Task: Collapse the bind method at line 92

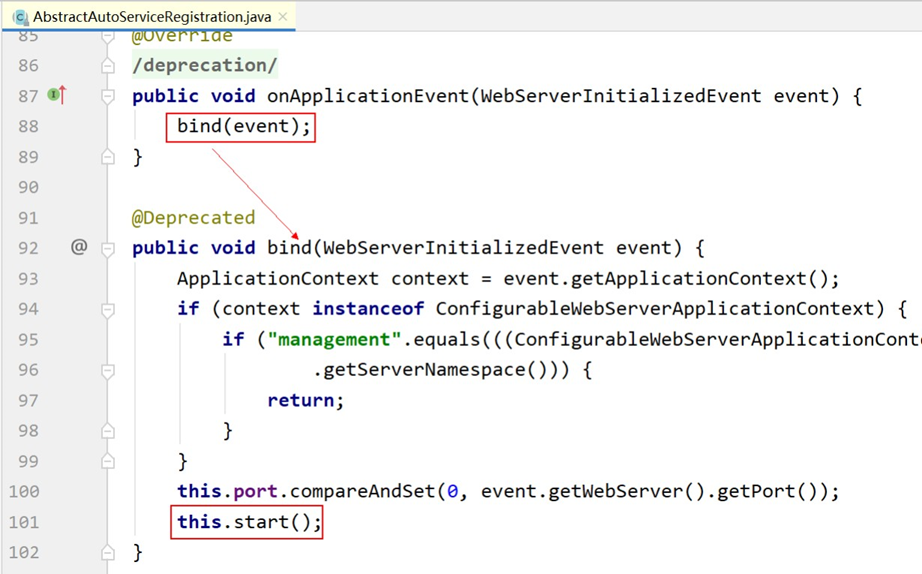Action: (108, 249)
